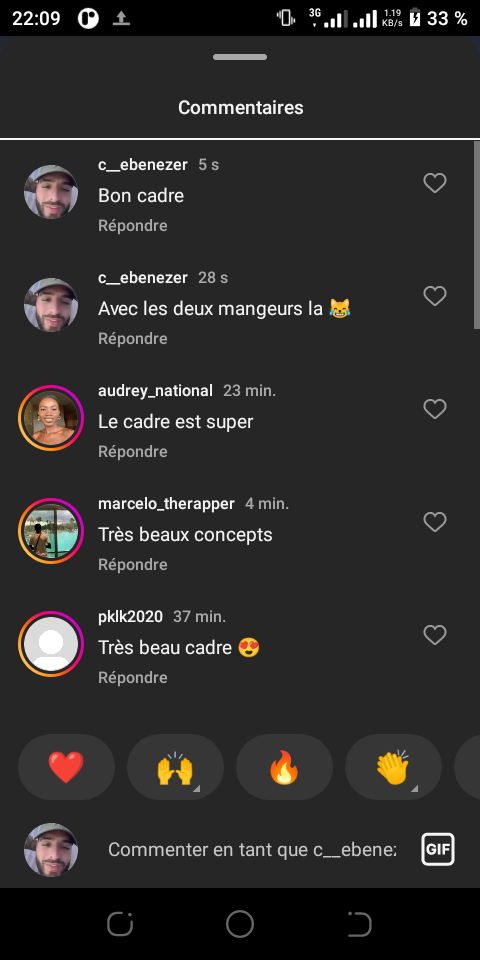Tap the Android home navigation button
The width and height of the screenshot is (480, 960).
[240, 924]
